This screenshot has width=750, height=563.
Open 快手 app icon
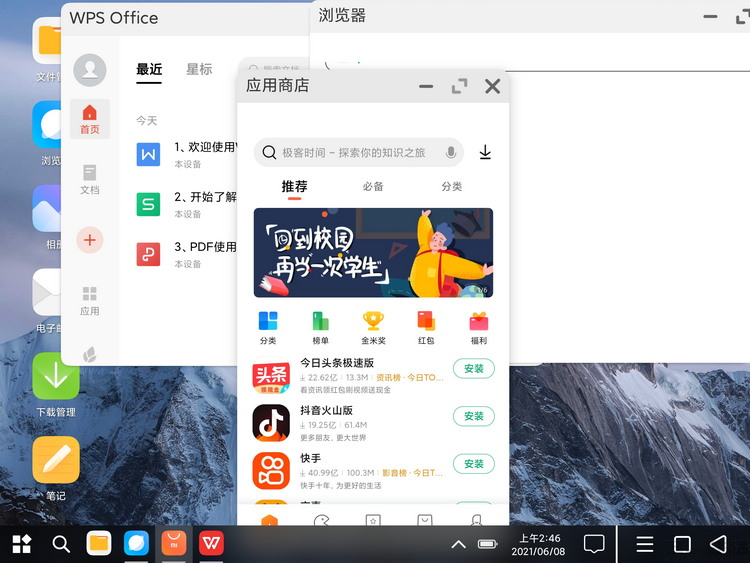(x=271, y=471)
